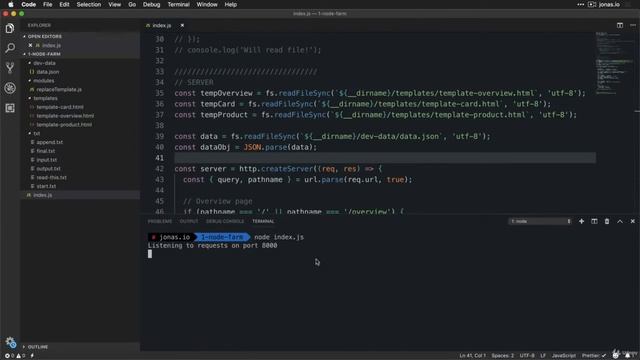Split the editor to the right
Viewport: 640px width, 360px height.
point(620,25)
